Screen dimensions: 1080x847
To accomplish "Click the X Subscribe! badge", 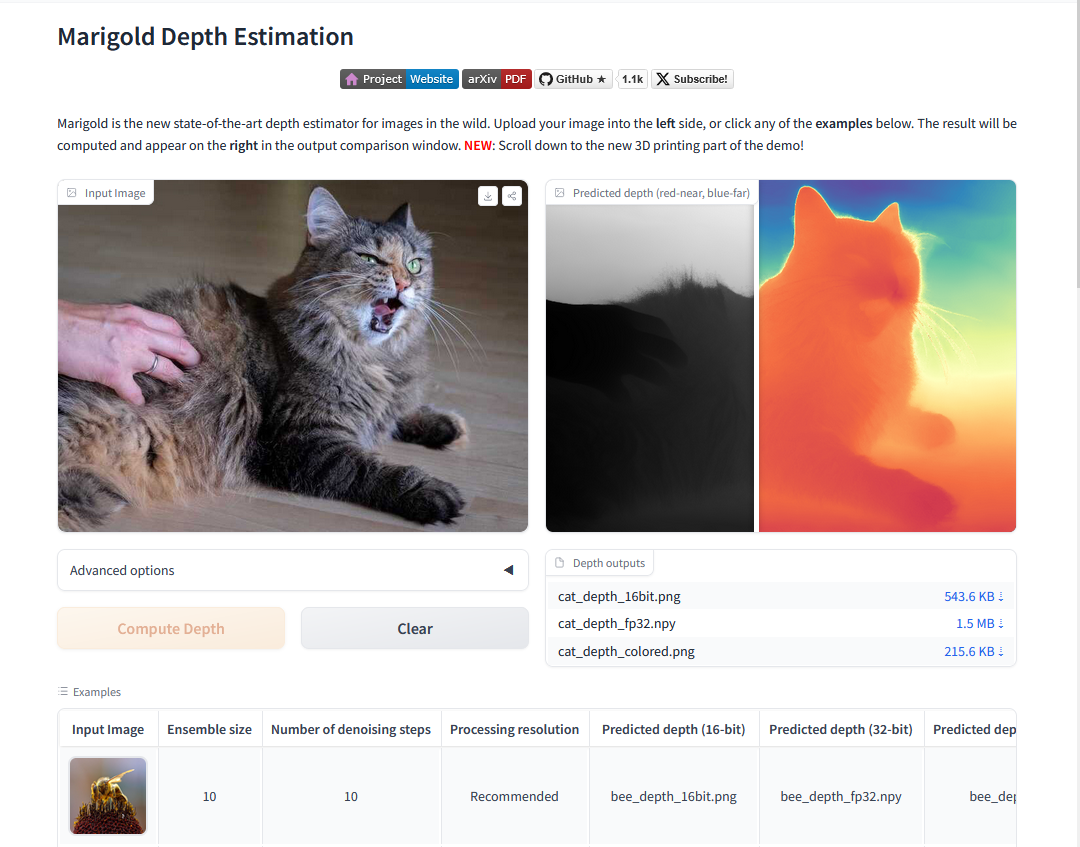I will [692, 79].
